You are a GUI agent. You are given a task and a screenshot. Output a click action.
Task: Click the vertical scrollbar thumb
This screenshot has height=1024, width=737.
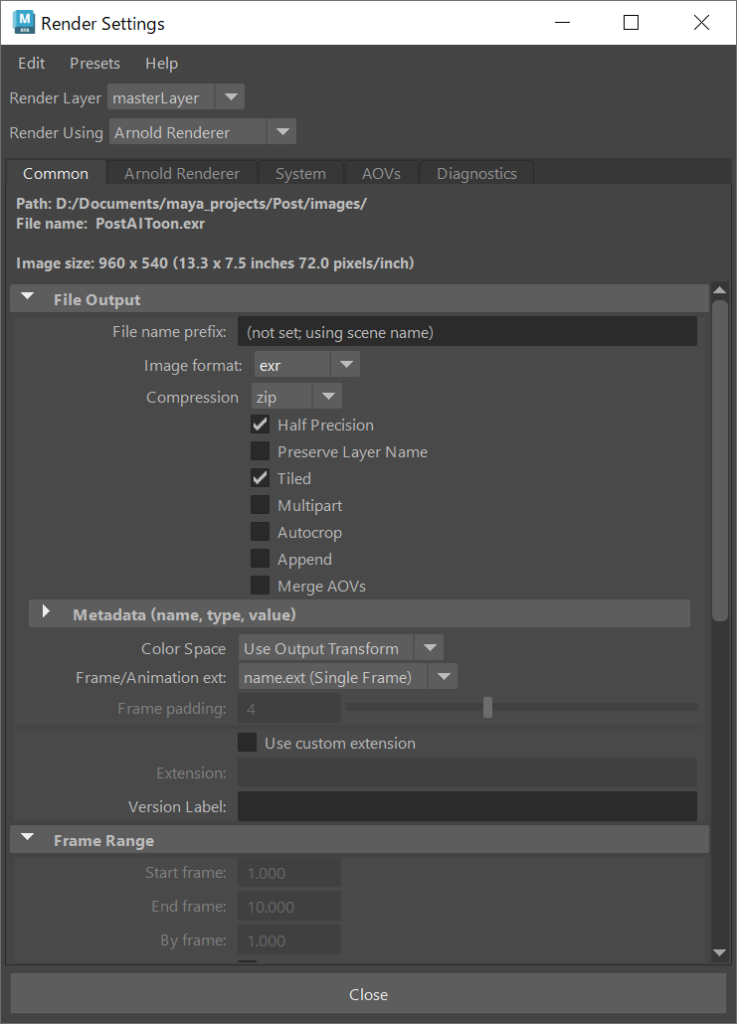coord(719,460)
